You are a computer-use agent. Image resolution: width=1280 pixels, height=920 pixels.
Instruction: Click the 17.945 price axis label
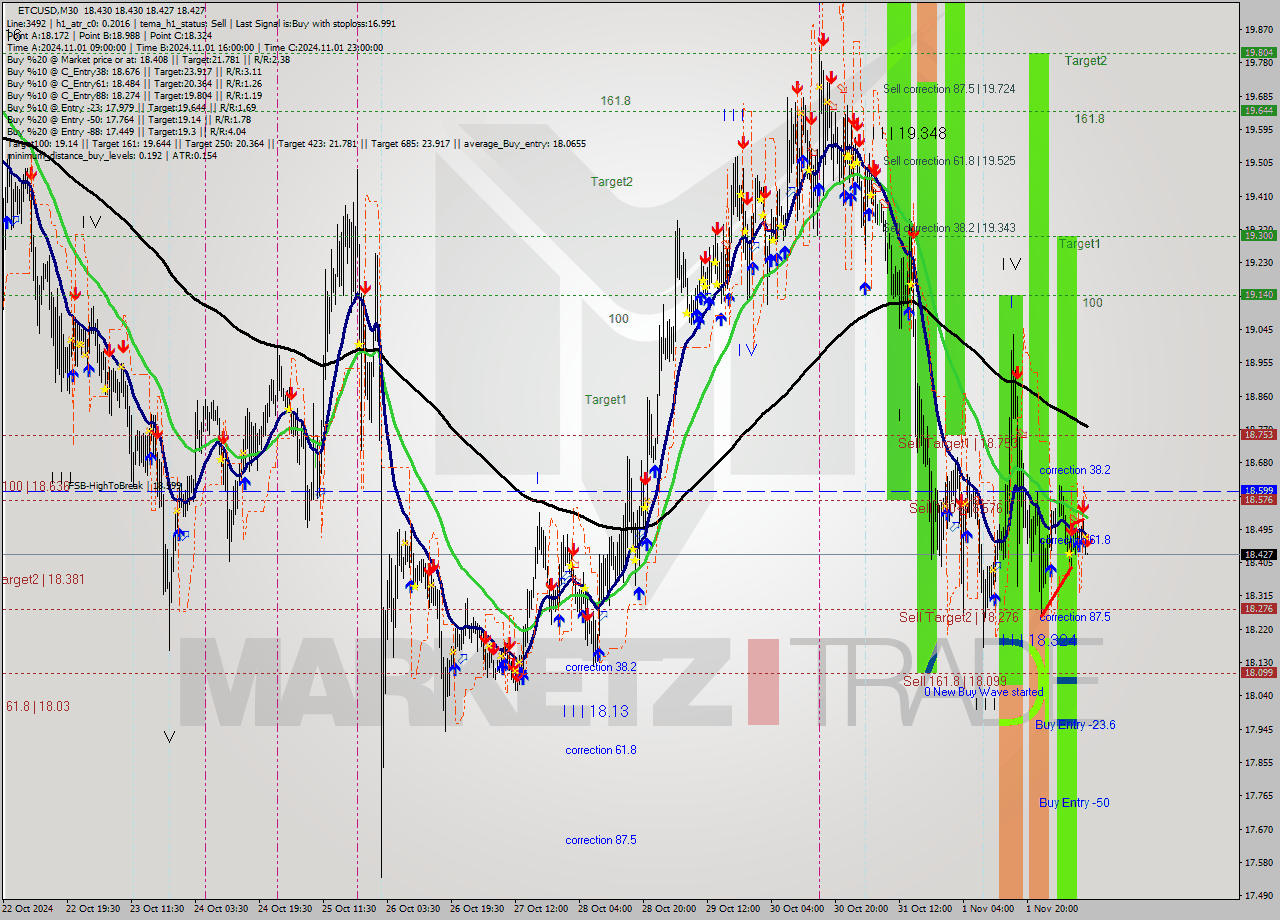pos(1258,729)
